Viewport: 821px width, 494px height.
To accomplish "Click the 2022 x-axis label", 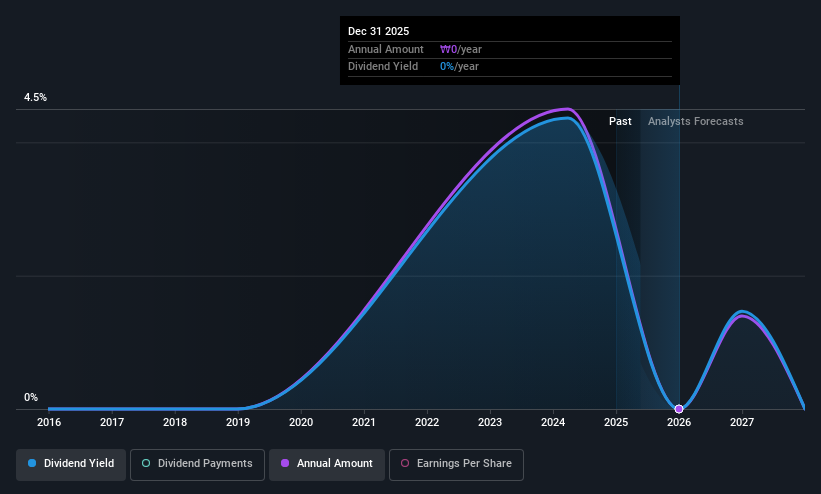I will click(x=427, y=422).
